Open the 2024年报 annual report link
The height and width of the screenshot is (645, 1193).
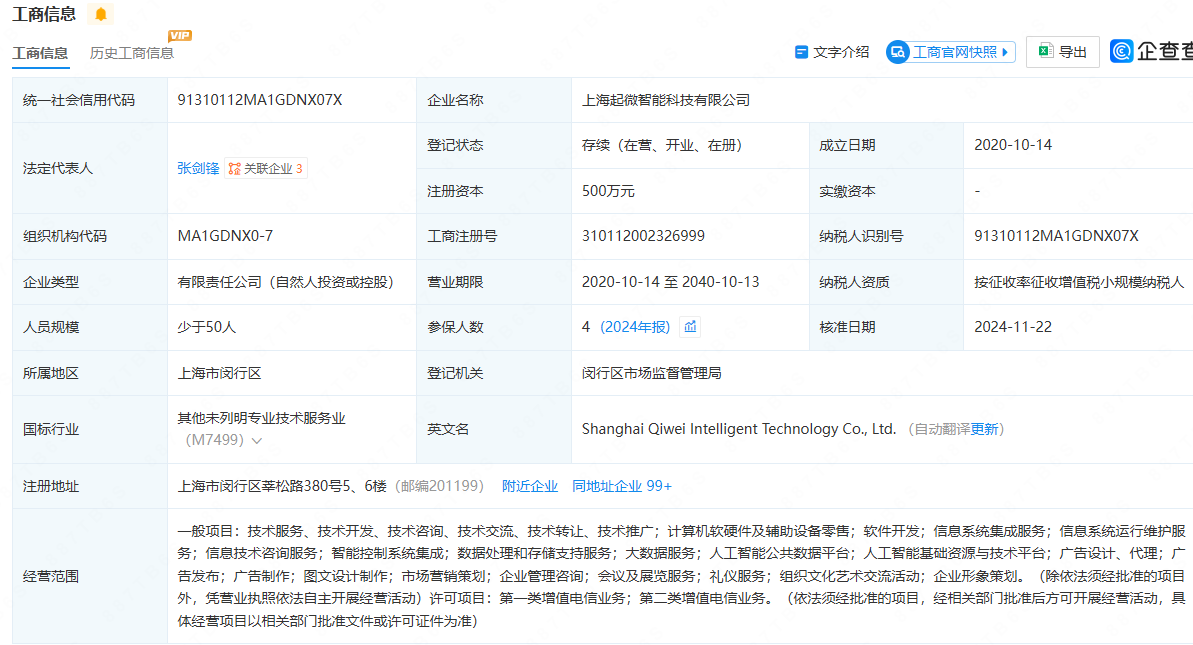[635, 327]
